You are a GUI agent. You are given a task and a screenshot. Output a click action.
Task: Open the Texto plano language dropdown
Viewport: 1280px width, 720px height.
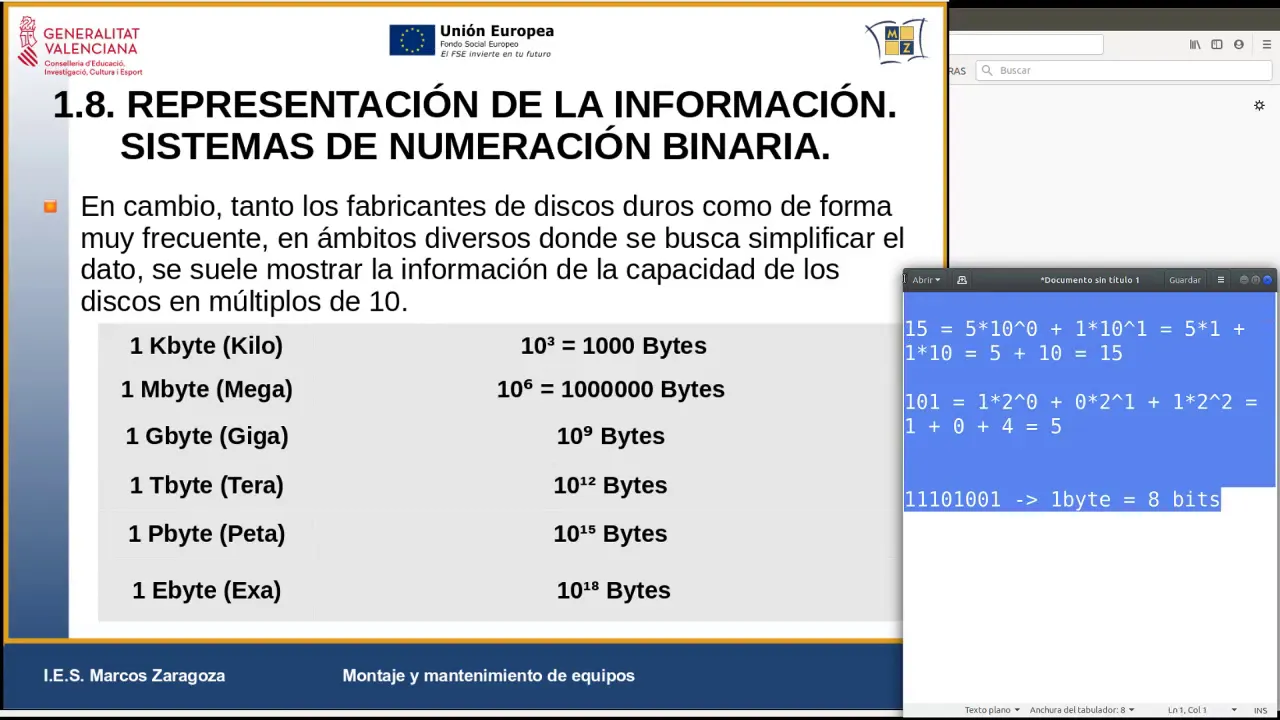pyautogui.click(x=992, y=710)
